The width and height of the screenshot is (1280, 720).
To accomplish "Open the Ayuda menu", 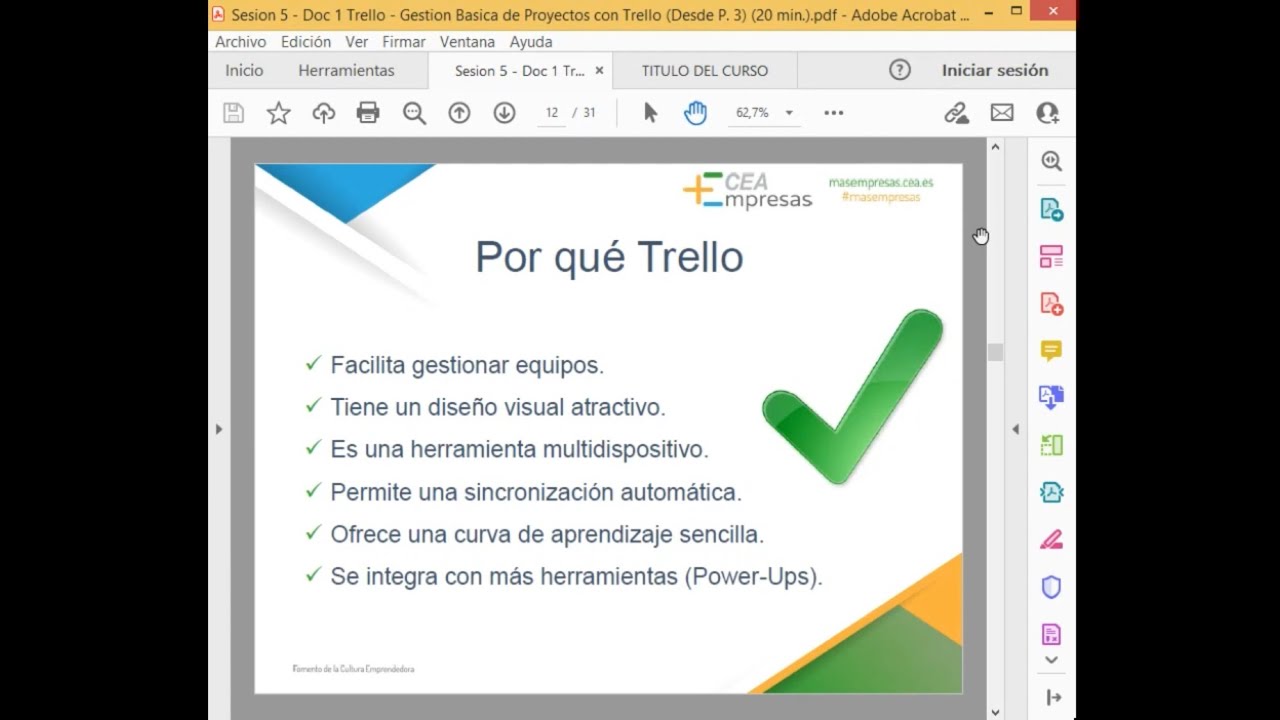I will tap(531, 42).
